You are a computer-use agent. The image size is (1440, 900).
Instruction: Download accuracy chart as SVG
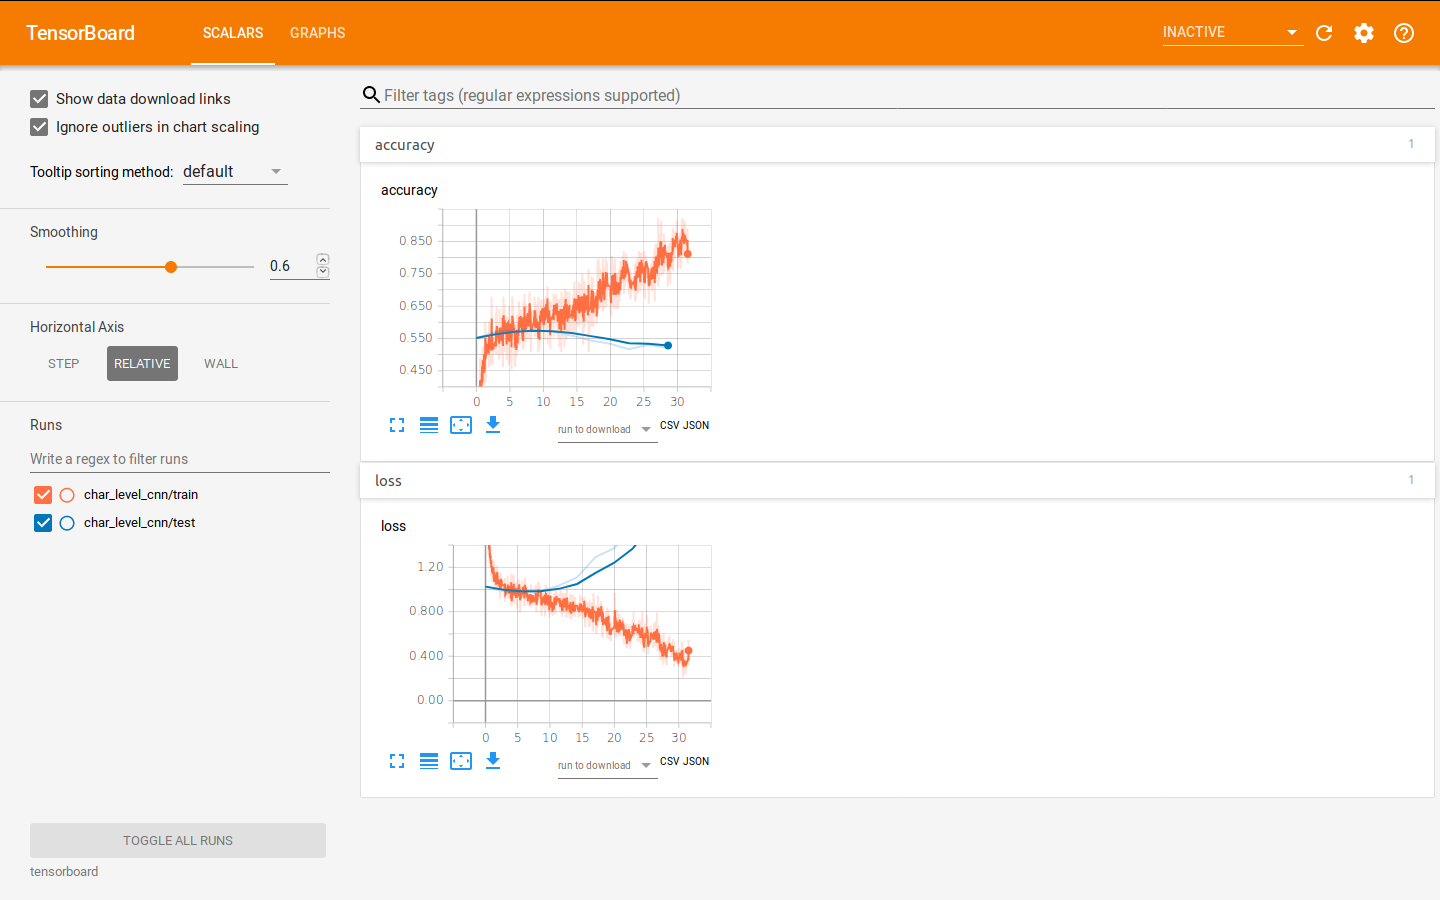point(493,425)
